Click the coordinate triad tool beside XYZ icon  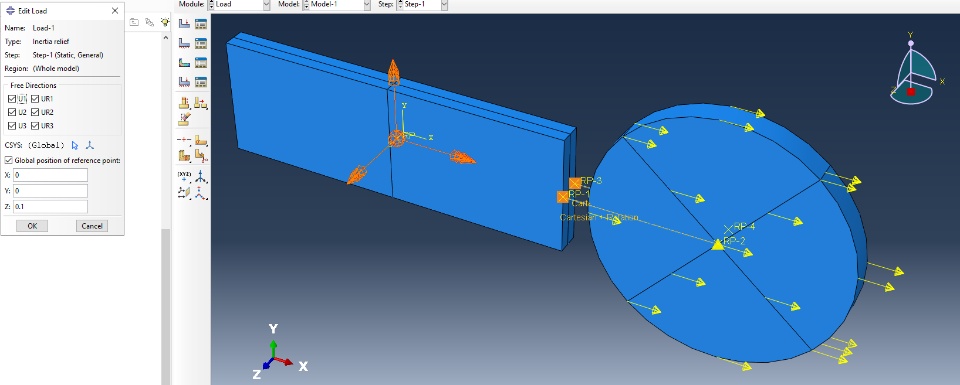click(x=201, y=177)
